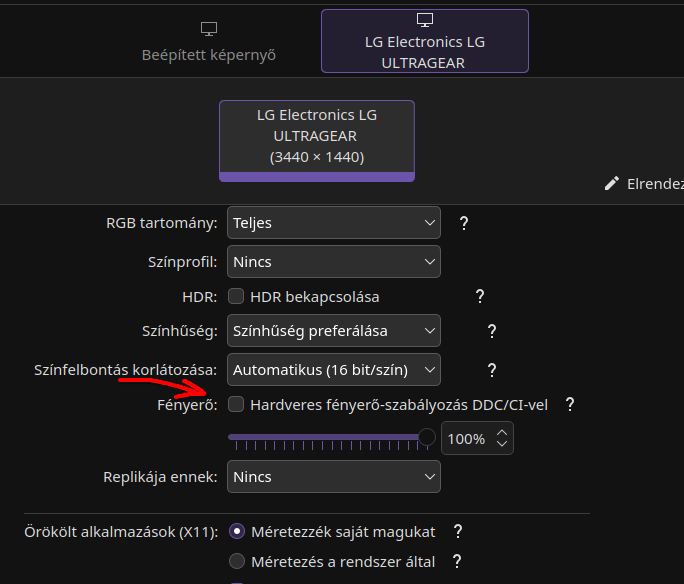The image size is (684, 584).
Task: Click help icon beside Méretezzék saját magukat
Action: click(458, 531)
